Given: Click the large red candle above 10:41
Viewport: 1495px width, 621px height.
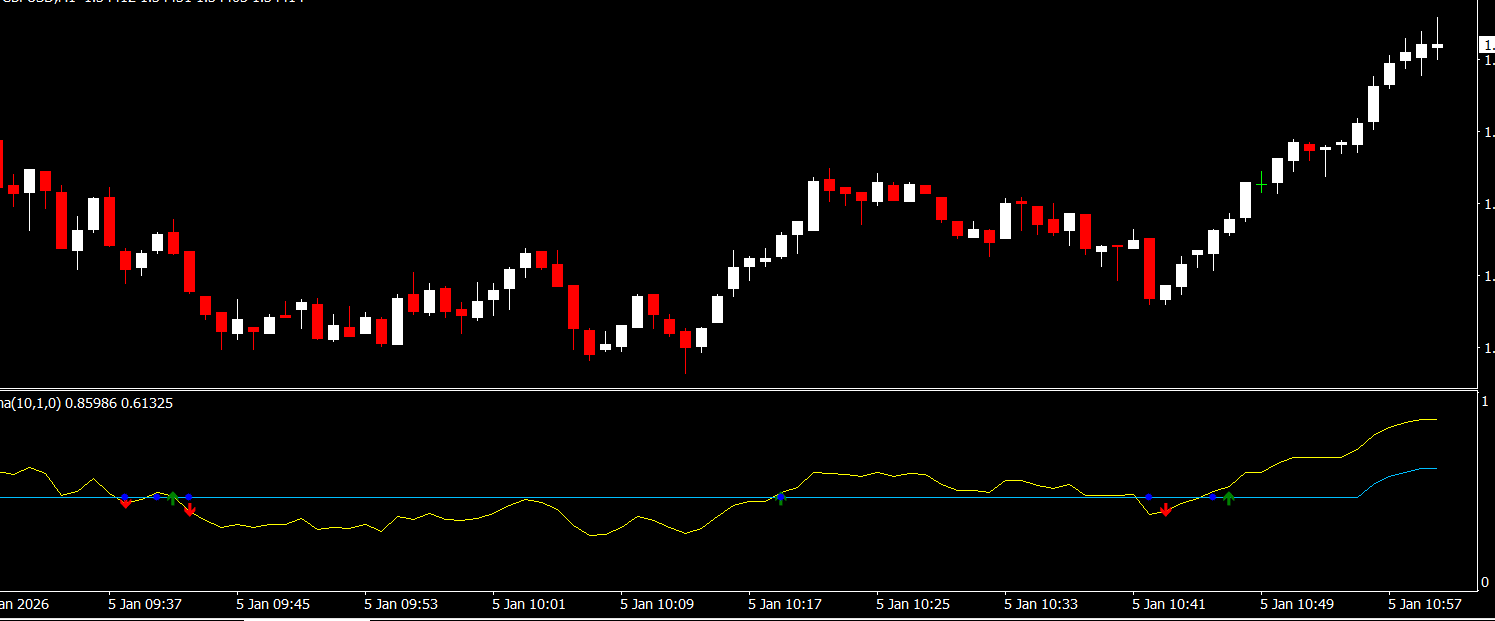Looking at the screenshot, I should pos(1149,268).
